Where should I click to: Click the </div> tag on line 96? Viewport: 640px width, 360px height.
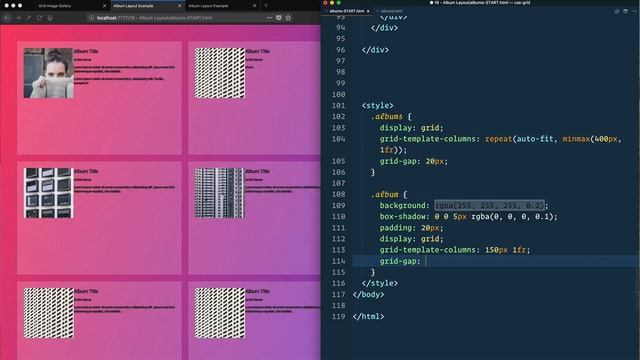pyautogui.click(x=375, y=50)
